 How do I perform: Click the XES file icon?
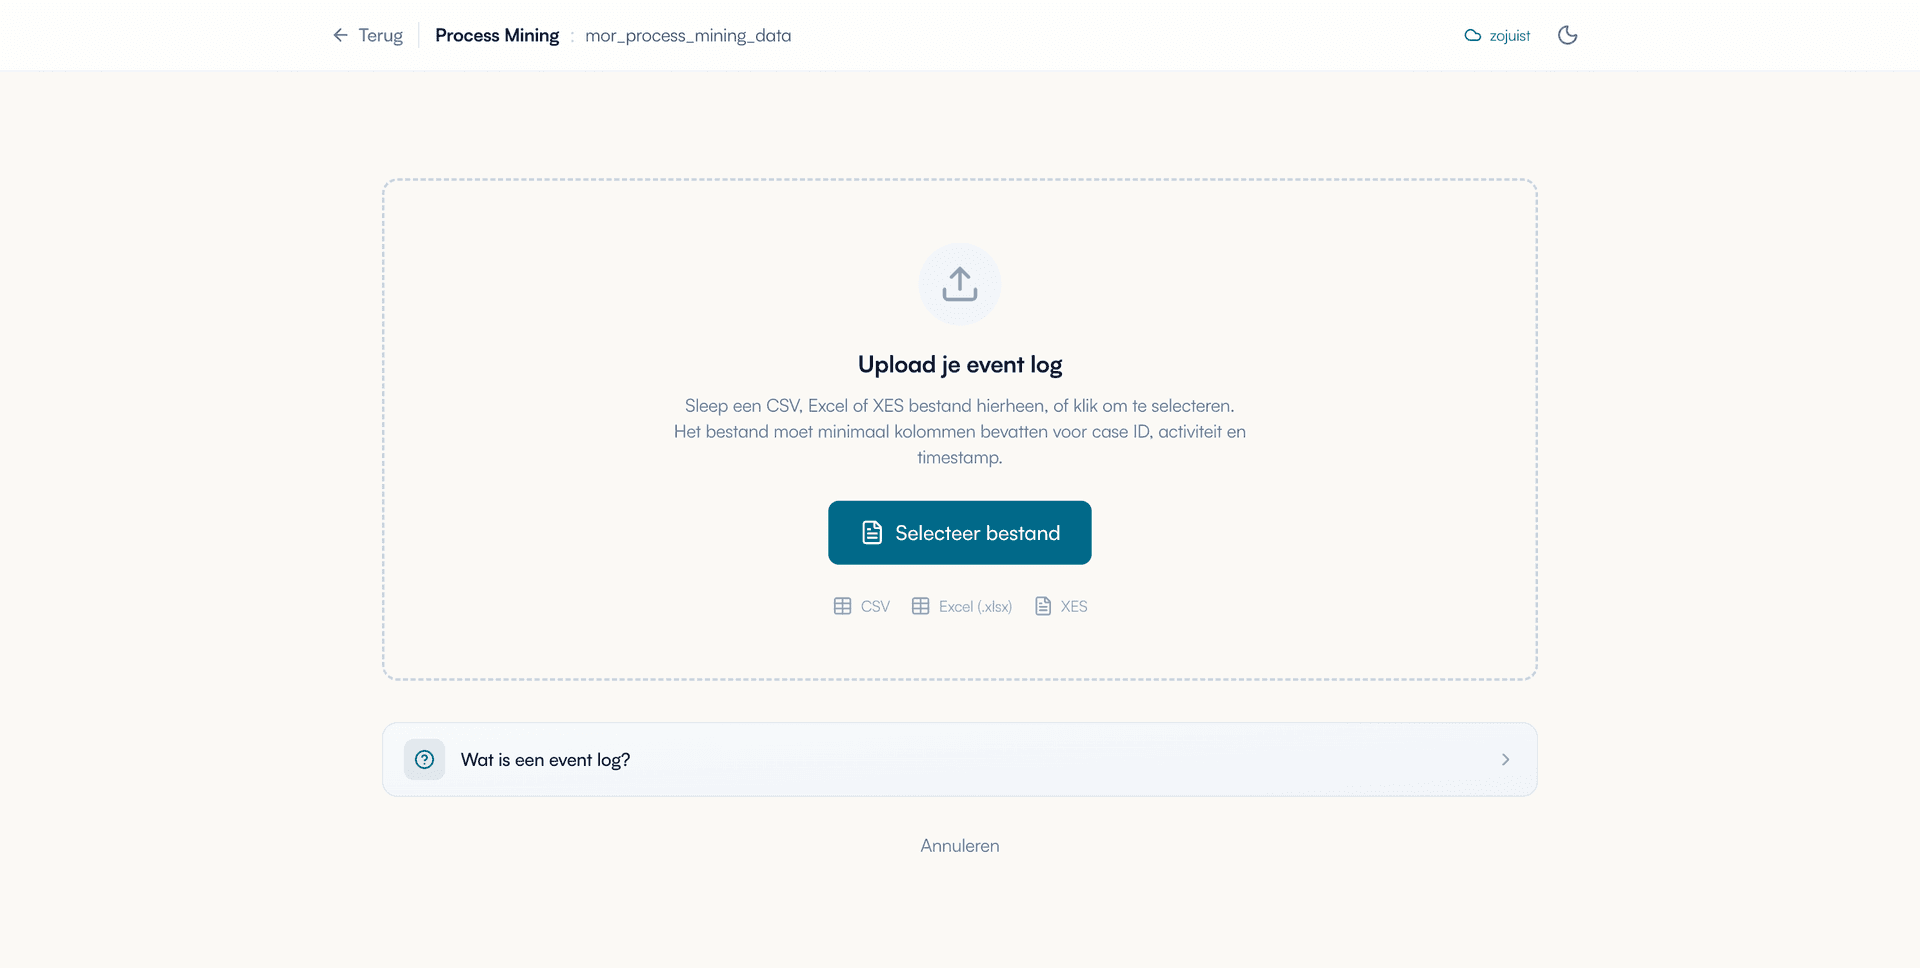coord(1043,606)
